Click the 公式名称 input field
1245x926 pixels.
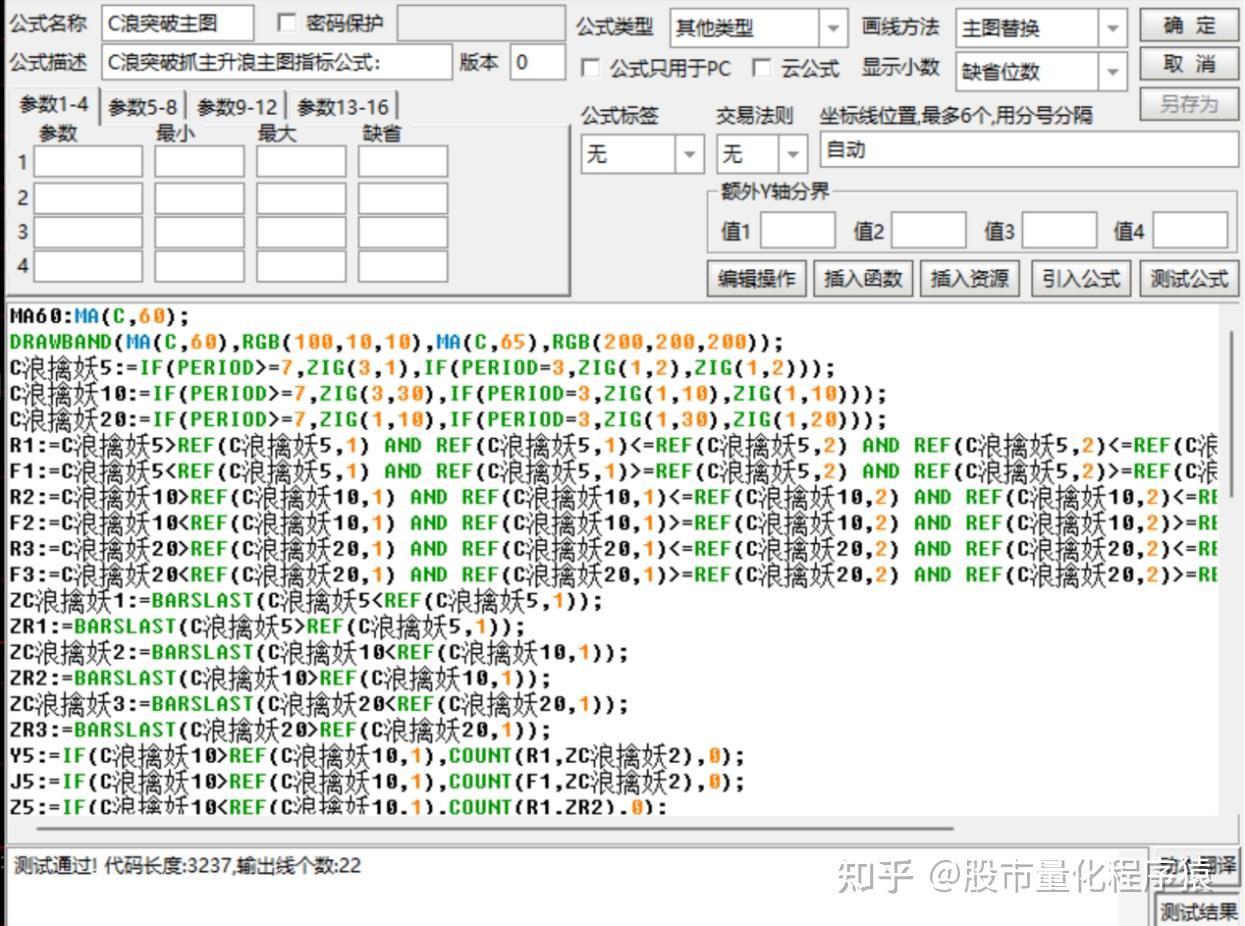point(177,23)
